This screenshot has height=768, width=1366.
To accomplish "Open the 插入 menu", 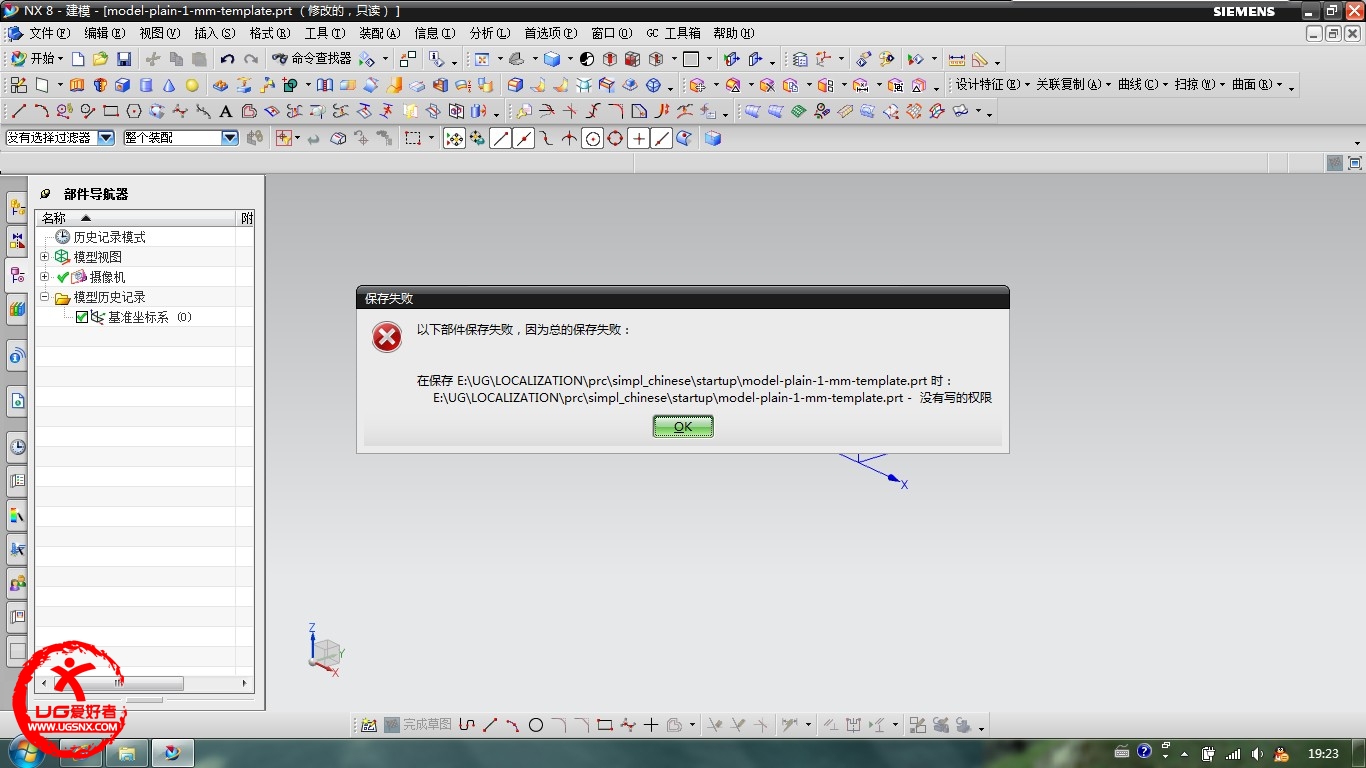I will click(x=215, y=33).
